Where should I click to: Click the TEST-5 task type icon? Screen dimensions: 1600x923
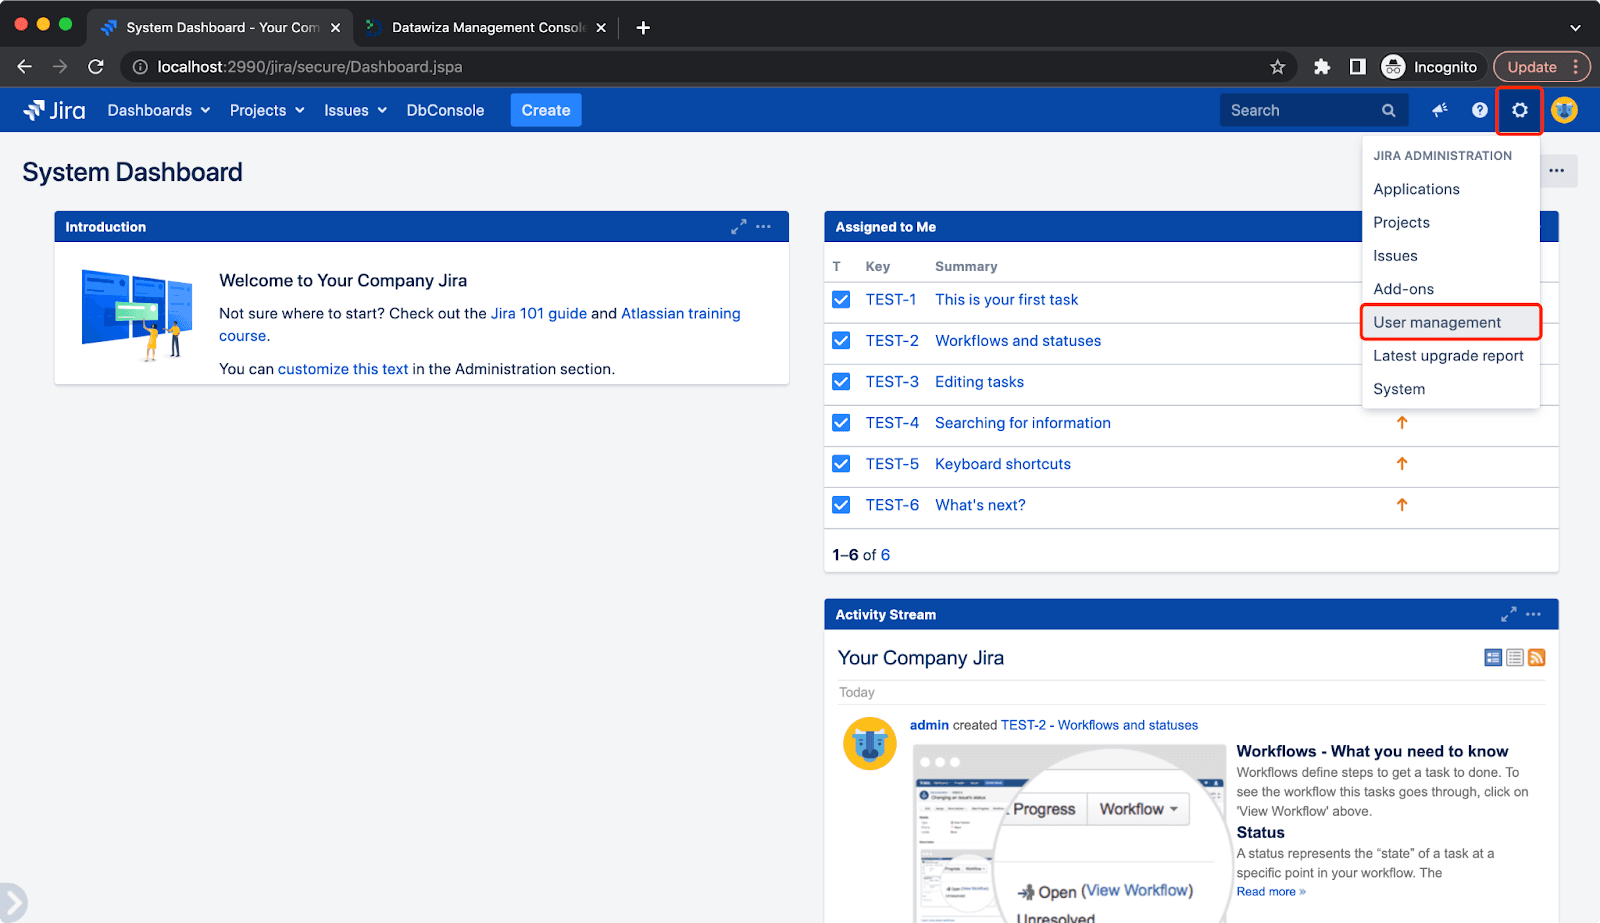click(x=841, y=464)
